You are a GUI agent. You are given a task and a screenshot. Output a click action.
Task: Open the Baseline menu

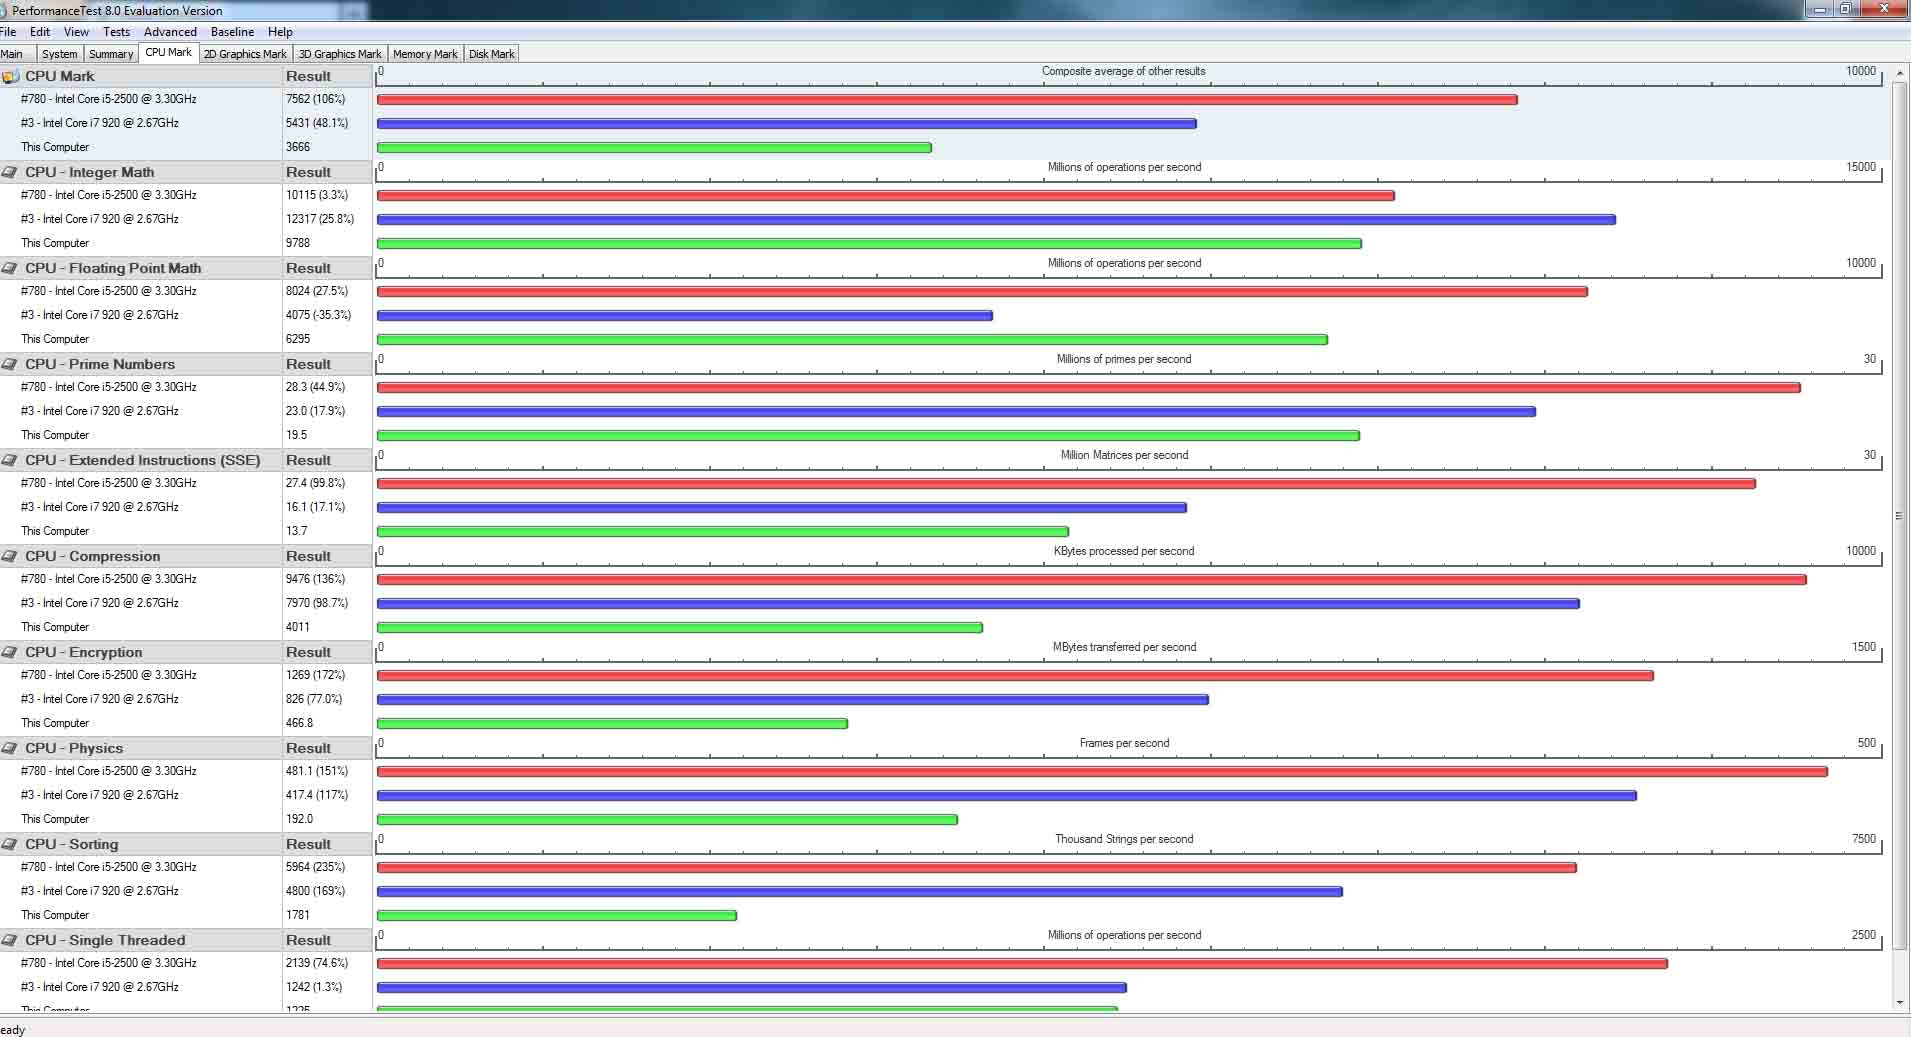(232, 32)
